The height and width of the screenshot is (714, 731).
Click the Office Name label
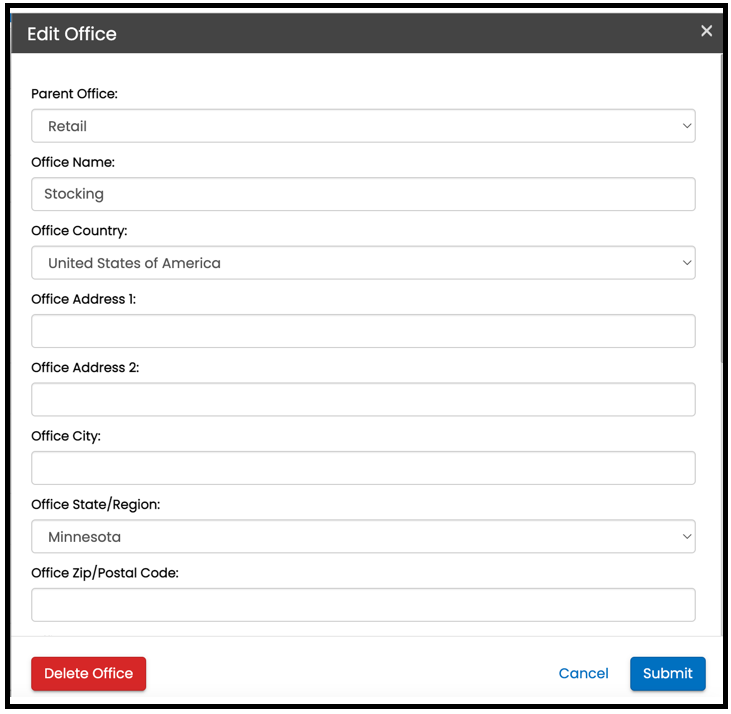(x=73, y=162)
